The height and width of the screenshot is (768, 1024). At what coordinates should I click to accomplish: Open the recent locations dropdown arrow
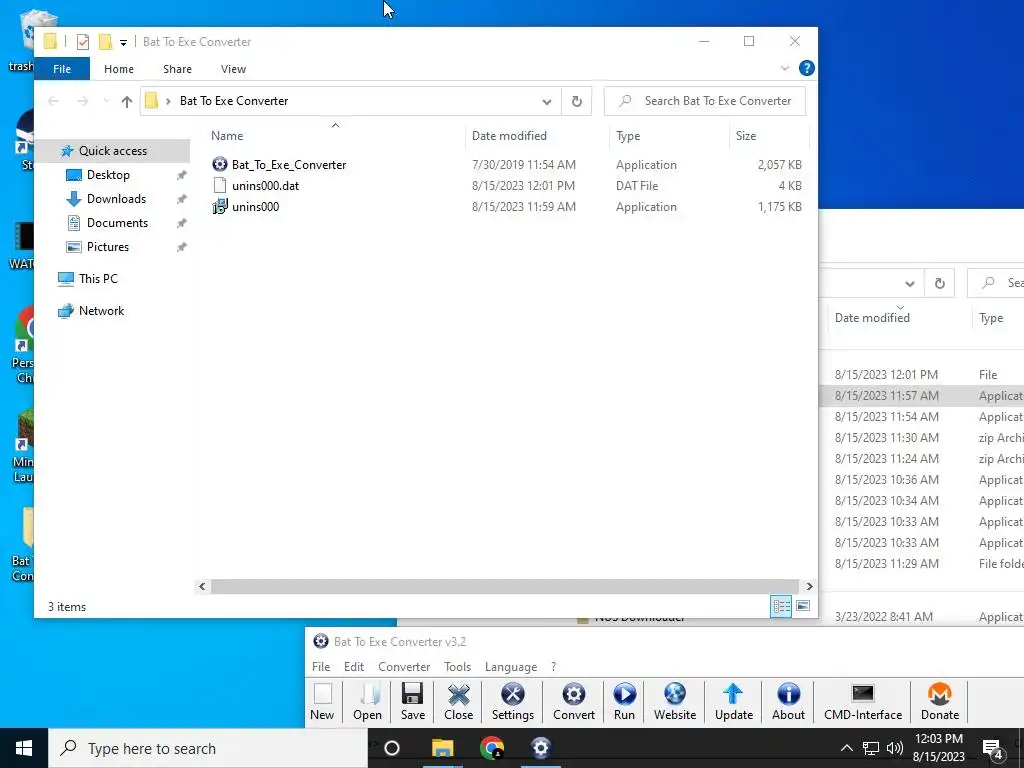tap(106, 101)
